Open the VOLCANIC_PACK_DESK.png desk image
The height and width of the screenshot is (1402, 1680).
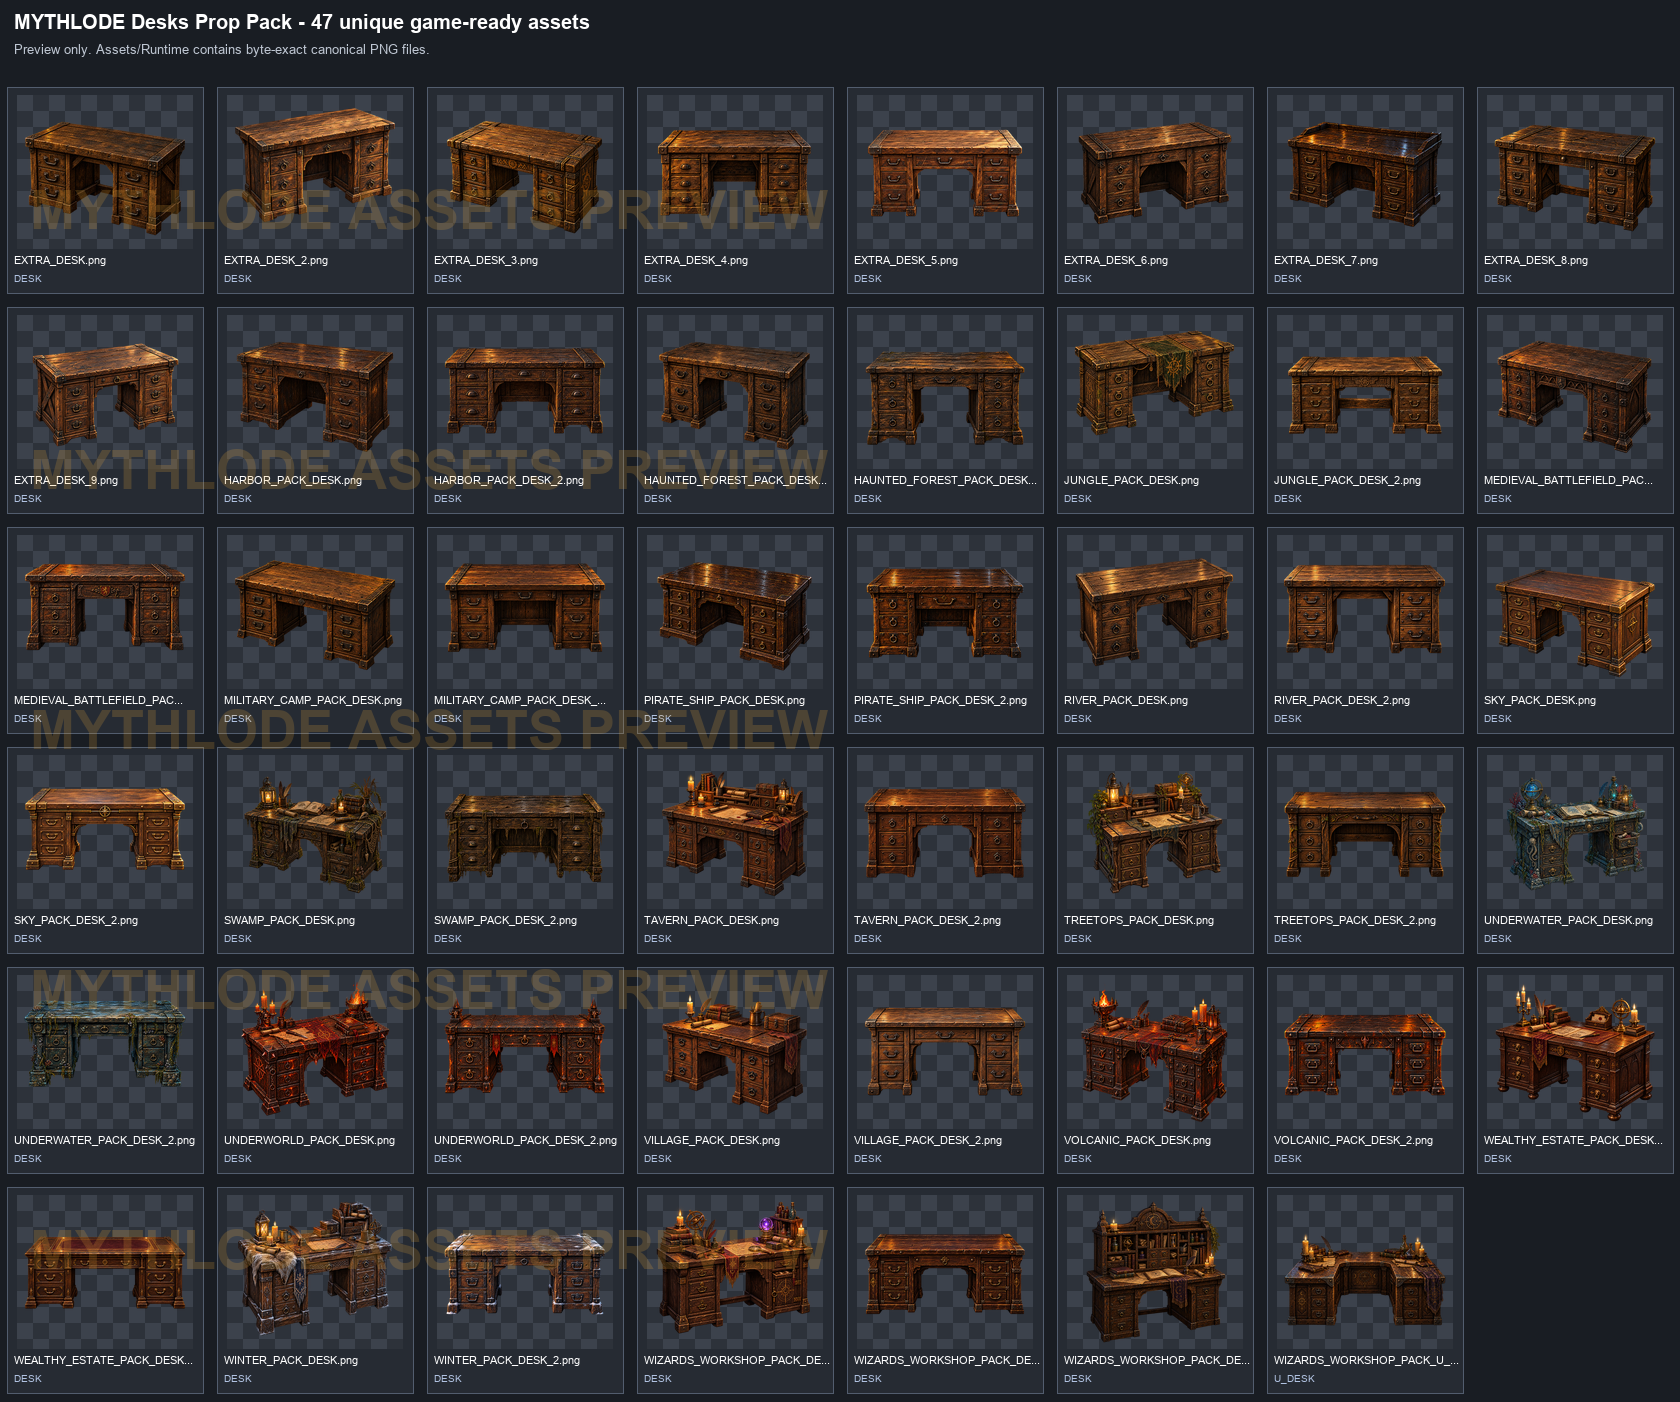pos(1155,1052)
